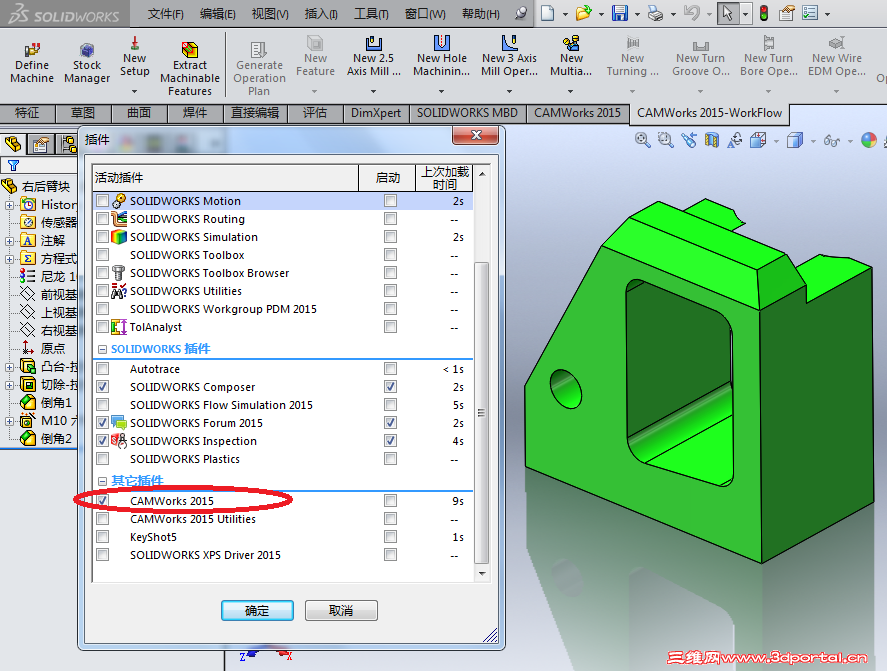
Task: Select the 原点 origin tree item
Action: click(x=44, y=349)
